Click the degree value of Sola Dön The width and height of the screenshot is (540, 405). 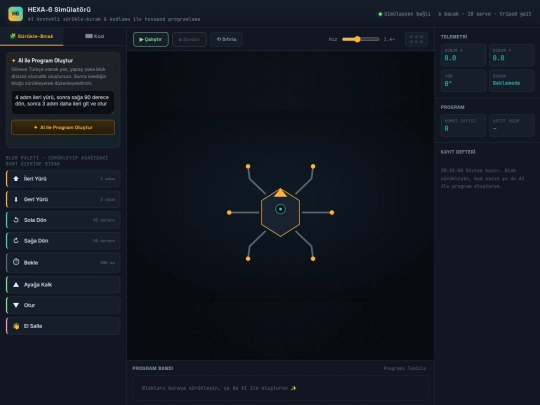click(104, 220)
